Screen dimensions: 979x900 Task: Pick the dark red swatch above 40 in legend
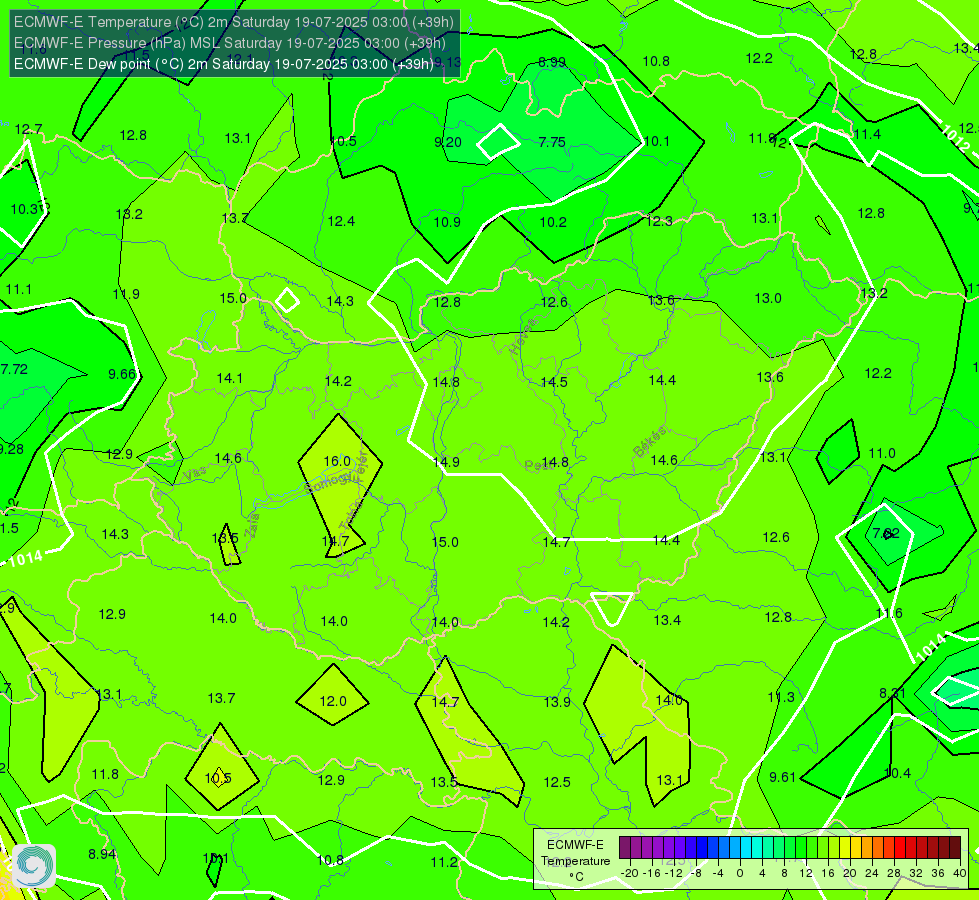pyautogui.click(x=955, y=848)
